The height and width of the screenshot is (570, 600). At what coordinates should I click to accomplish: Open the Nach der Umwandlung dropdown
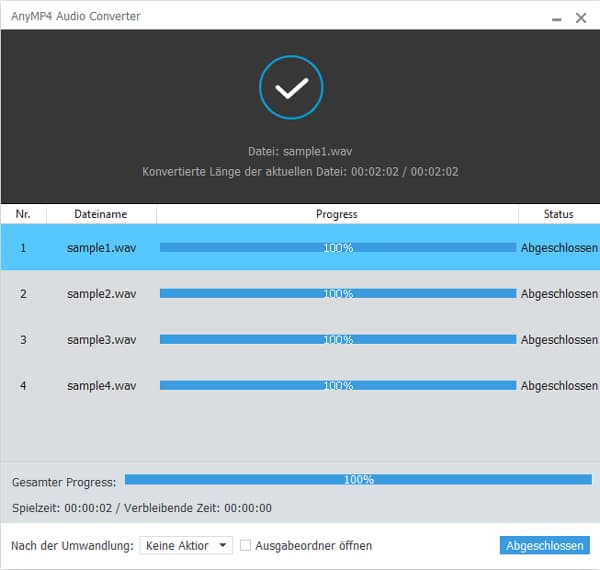tap(186, 545)
